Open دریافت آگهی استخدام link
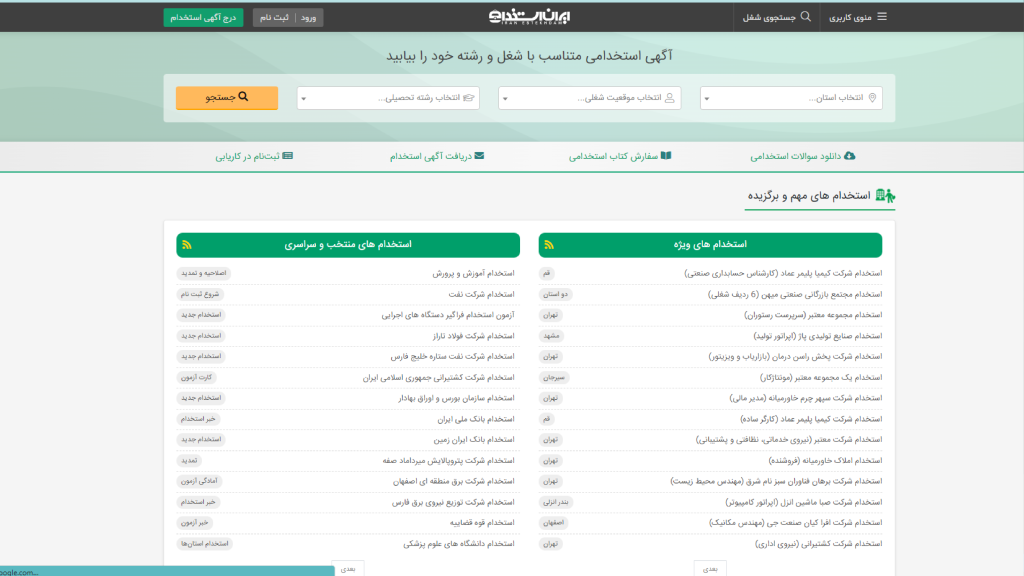Screen dimensions: 1024x576 (x=437, y=156)
